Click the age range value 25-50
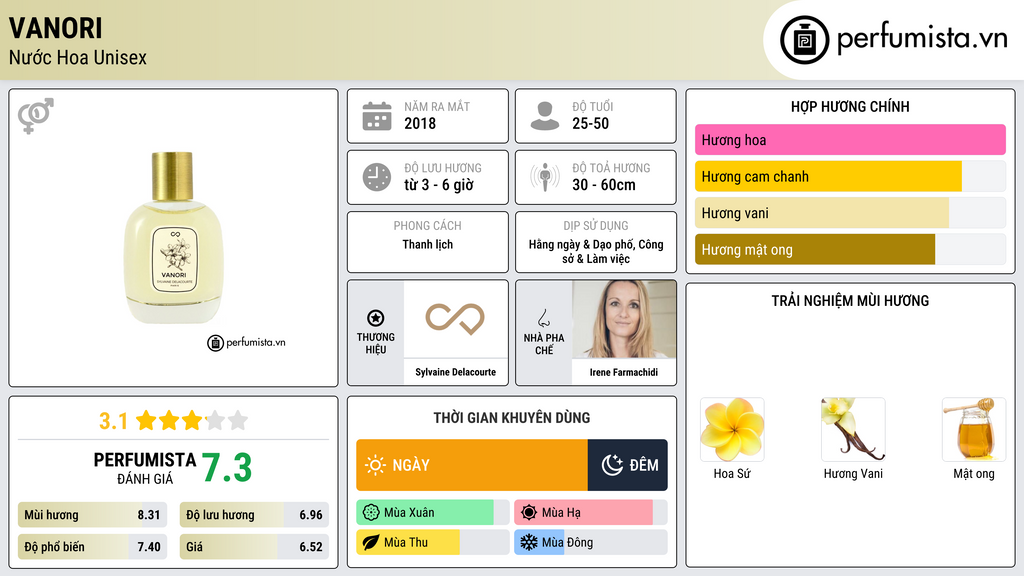The height and width of the screenshot is (576, 1024). pyautogui.click(x=590, y=123)
